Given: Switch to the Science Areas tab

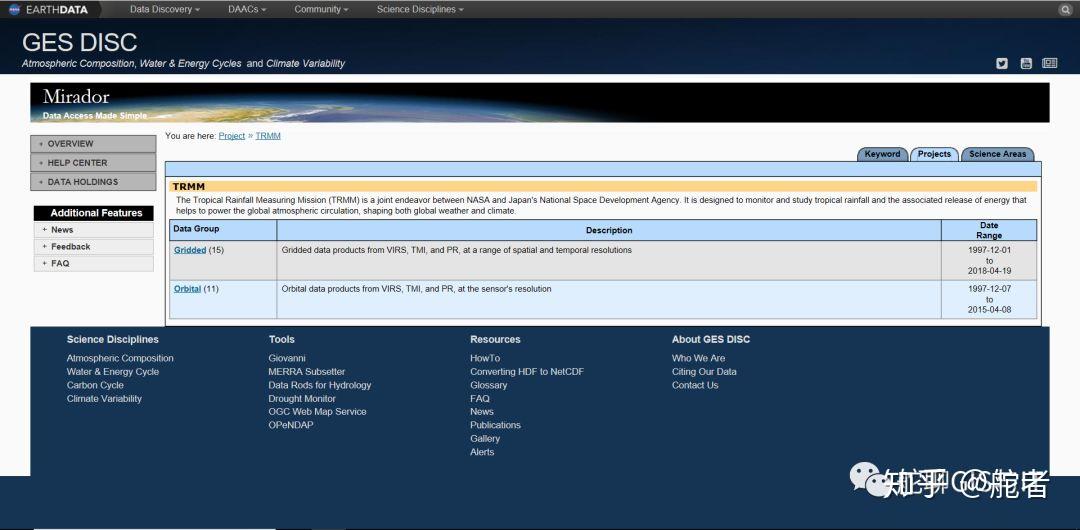Looking at the screenshot, I should 997,154.
